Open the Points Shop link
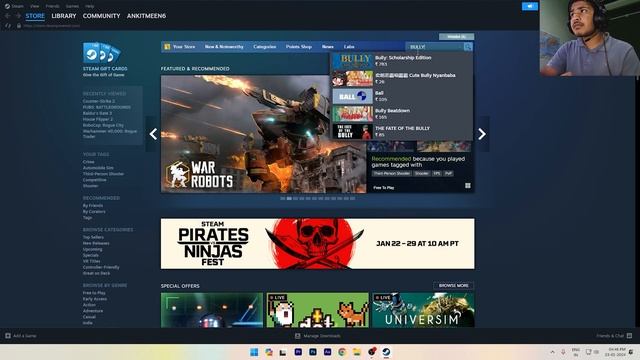The height and width of the screenshot is (360, 640). (299, 47)
